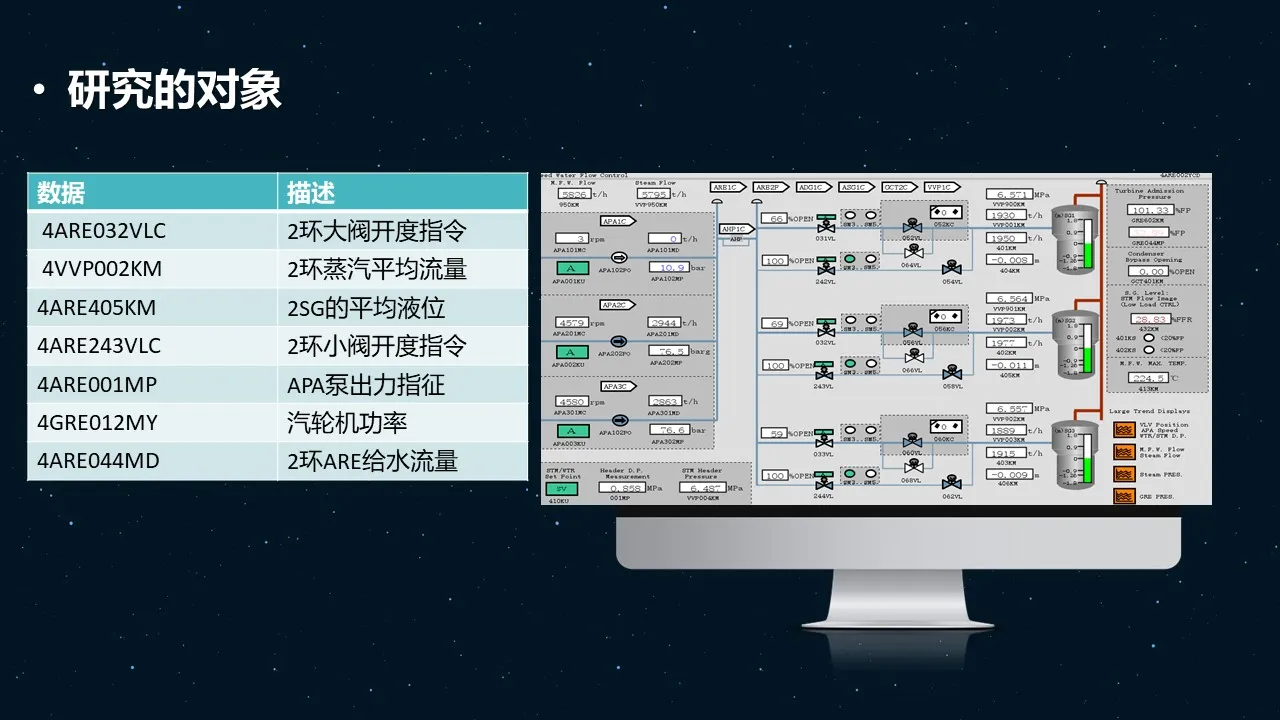1280x720 pixels.
Task: Click SG1 green level bar
Action: (1088, 255)
